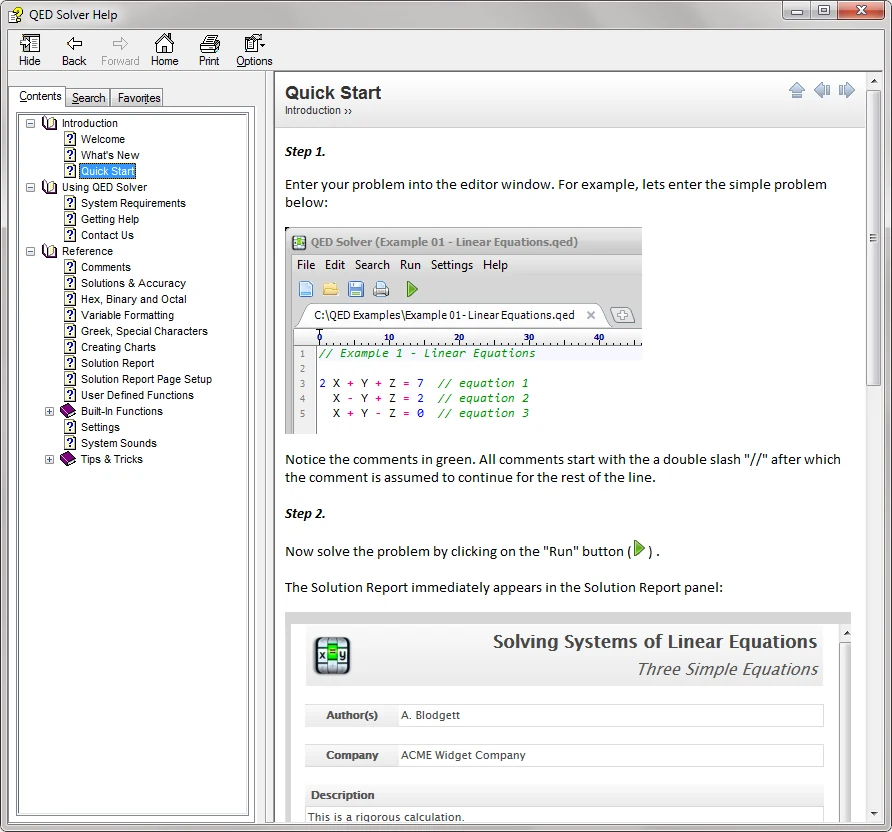Click the printer icon in example toolbar

pyautogui.click(x=381, y=289)
